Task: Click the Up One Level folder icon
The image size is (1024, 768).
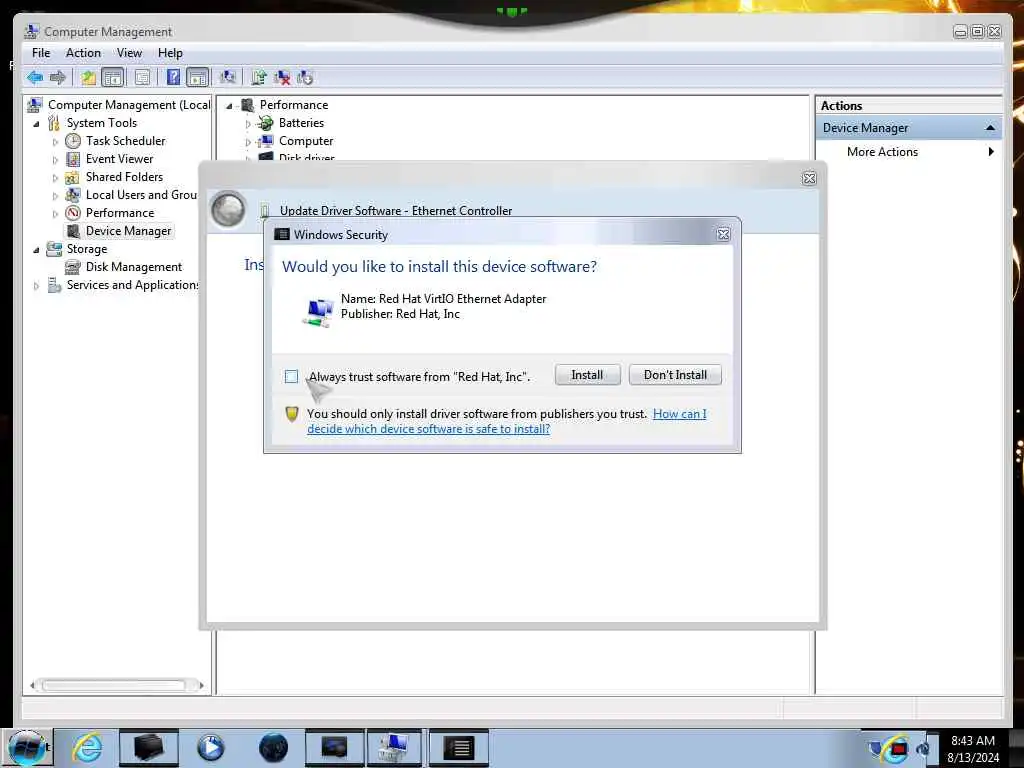Action: pos(88,78)
